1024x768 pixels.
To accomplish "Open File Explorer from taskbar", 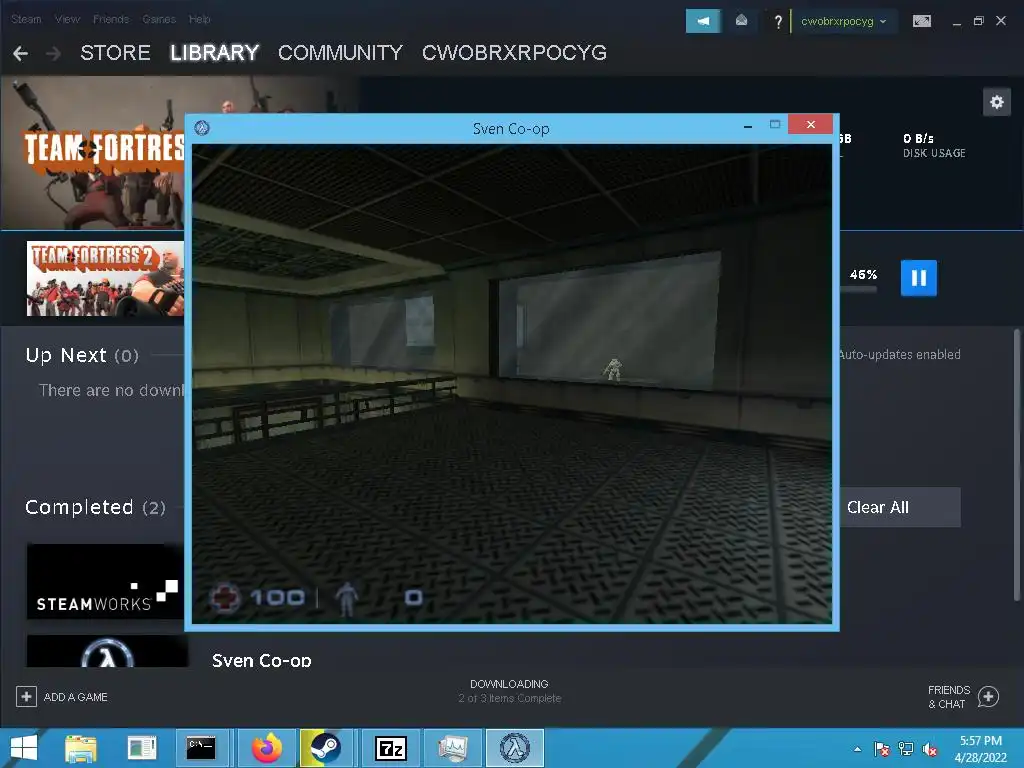I will [81, 748].
